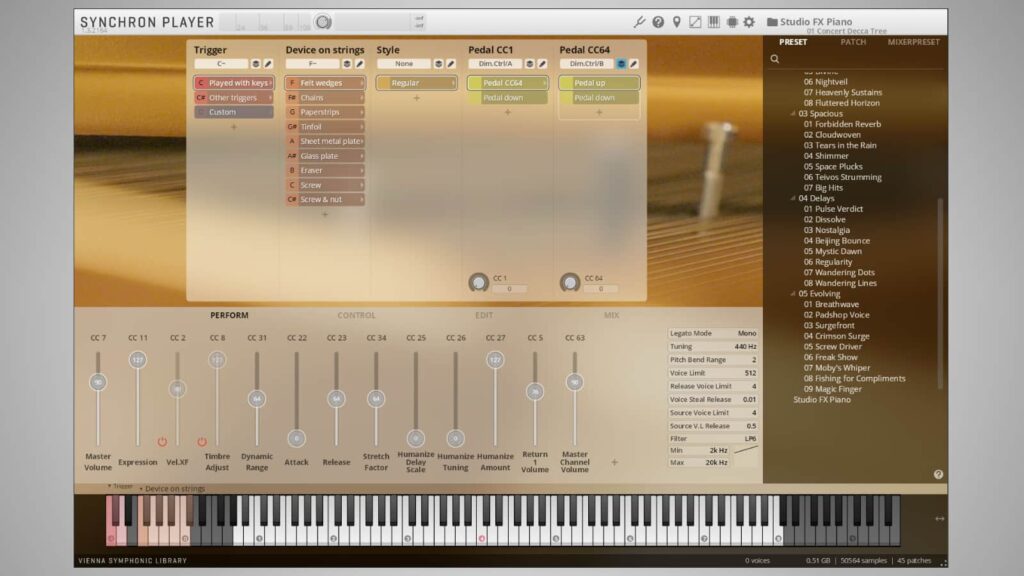Toggle the Timbre Adjust power button
Screen dimensions: 1024x576
click(201, 441)
